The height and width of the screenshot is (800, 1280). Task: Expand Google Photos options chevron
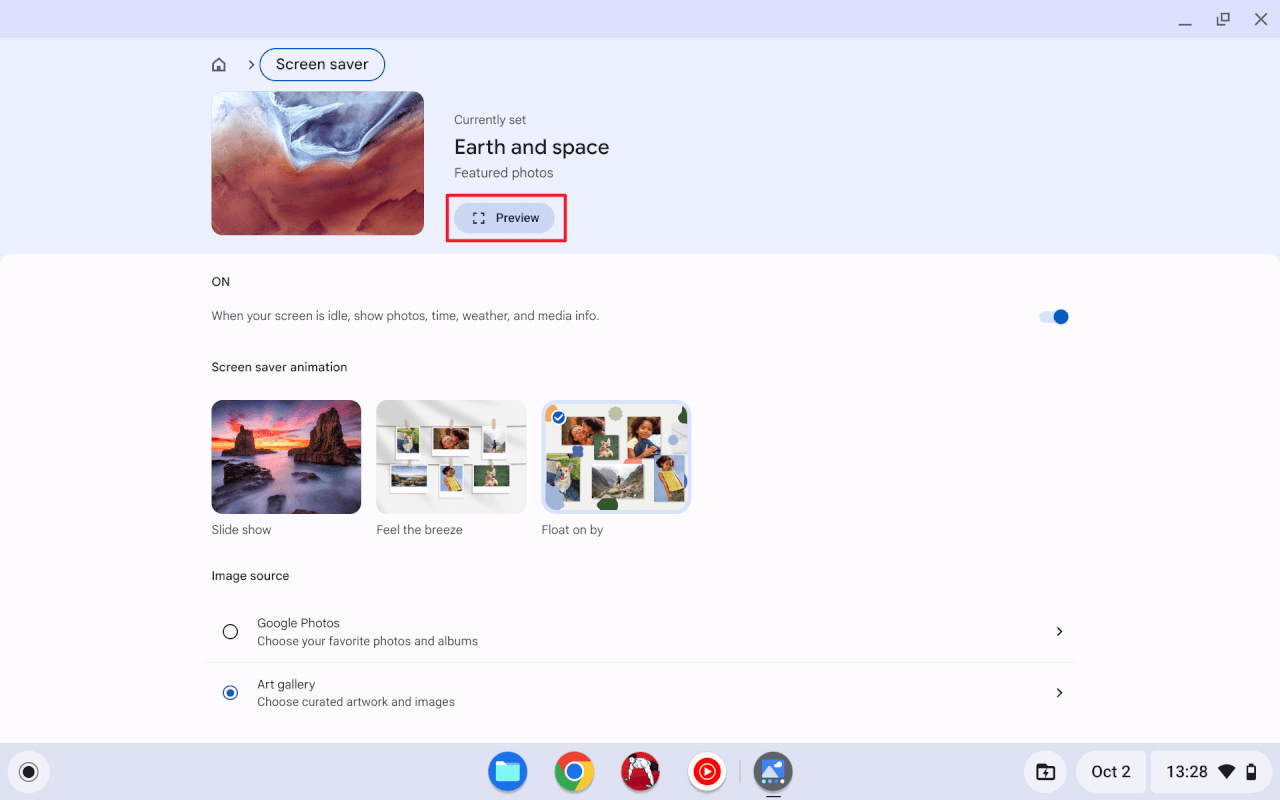point(1059,632)
